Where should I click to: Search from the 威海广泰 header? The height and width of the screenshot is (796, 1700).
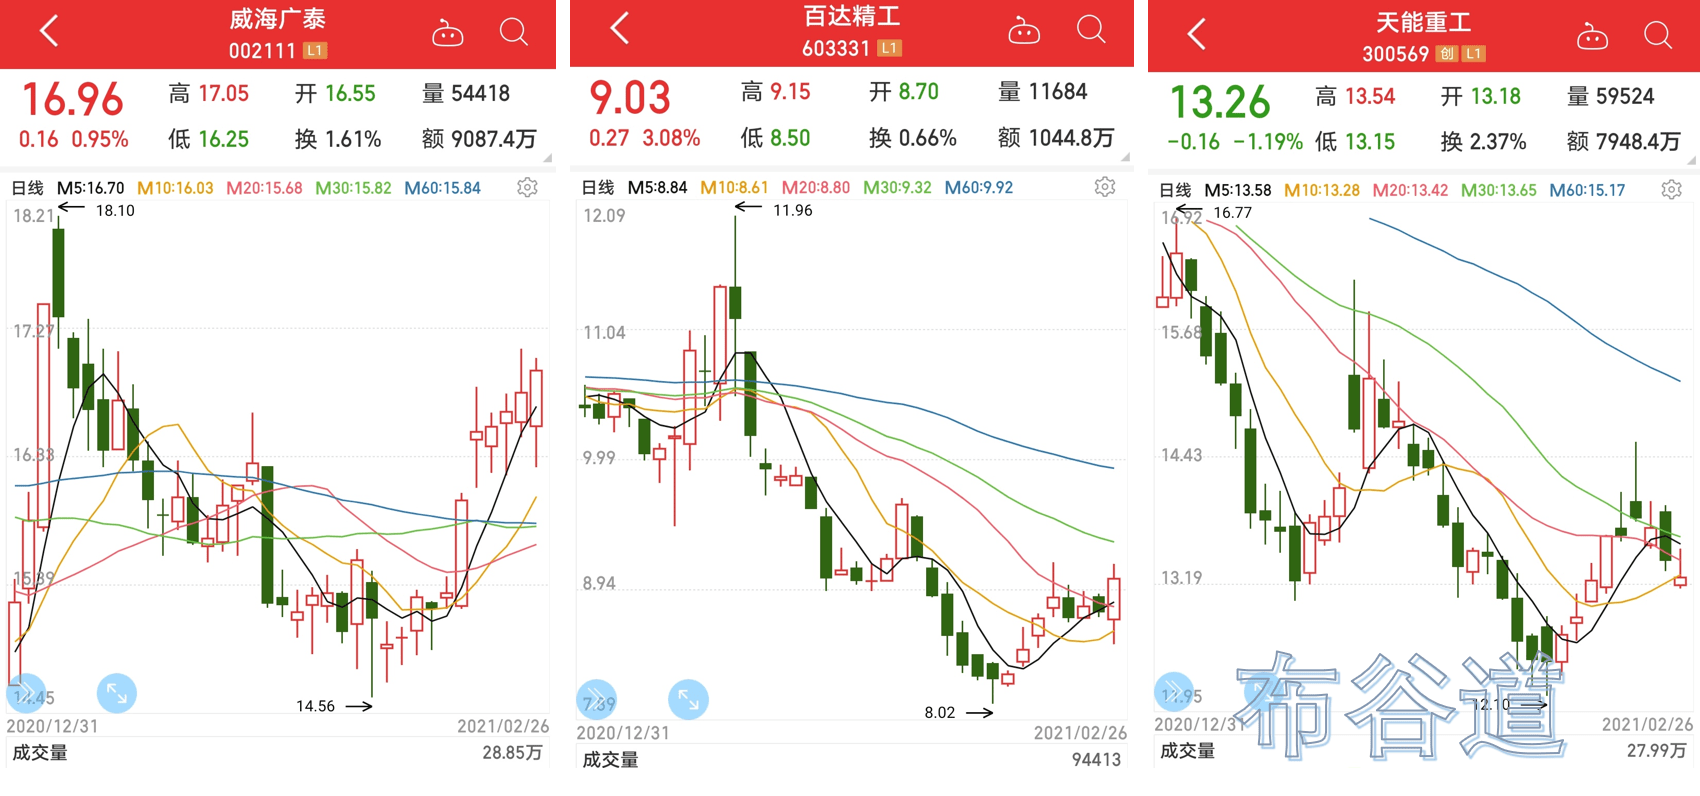pos(513,32)
